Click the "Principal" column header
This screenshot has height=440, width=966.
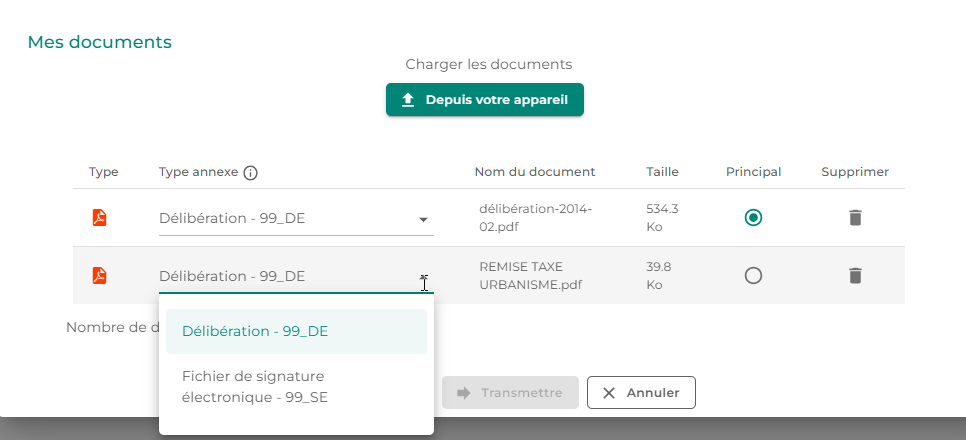point(753,172)
